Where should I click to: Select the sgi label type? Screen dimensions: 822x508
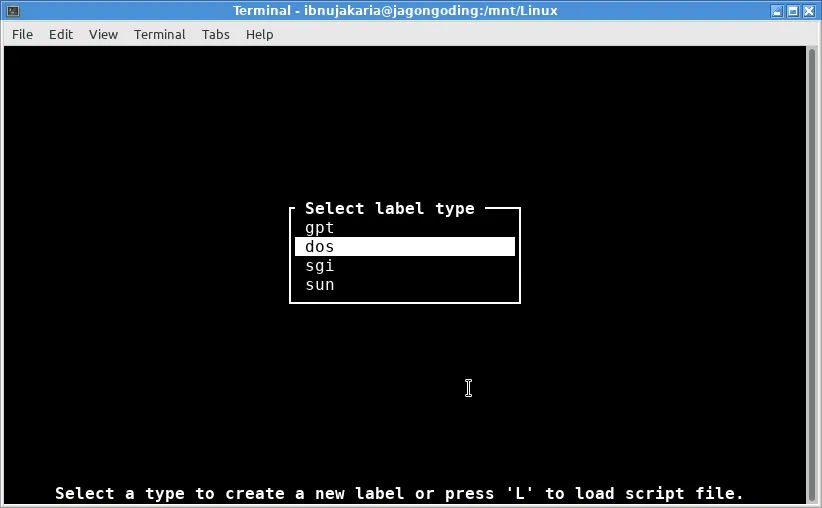click(x=405, y=266)
